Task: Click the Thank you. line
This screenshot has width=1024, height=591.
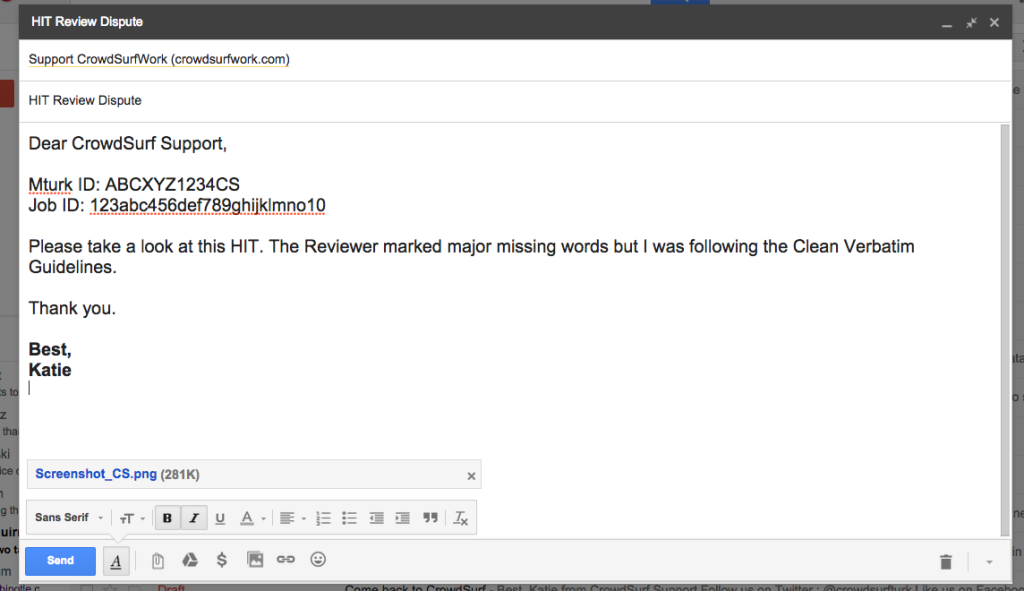Action: pyautogui.click(x=72, y=308)
